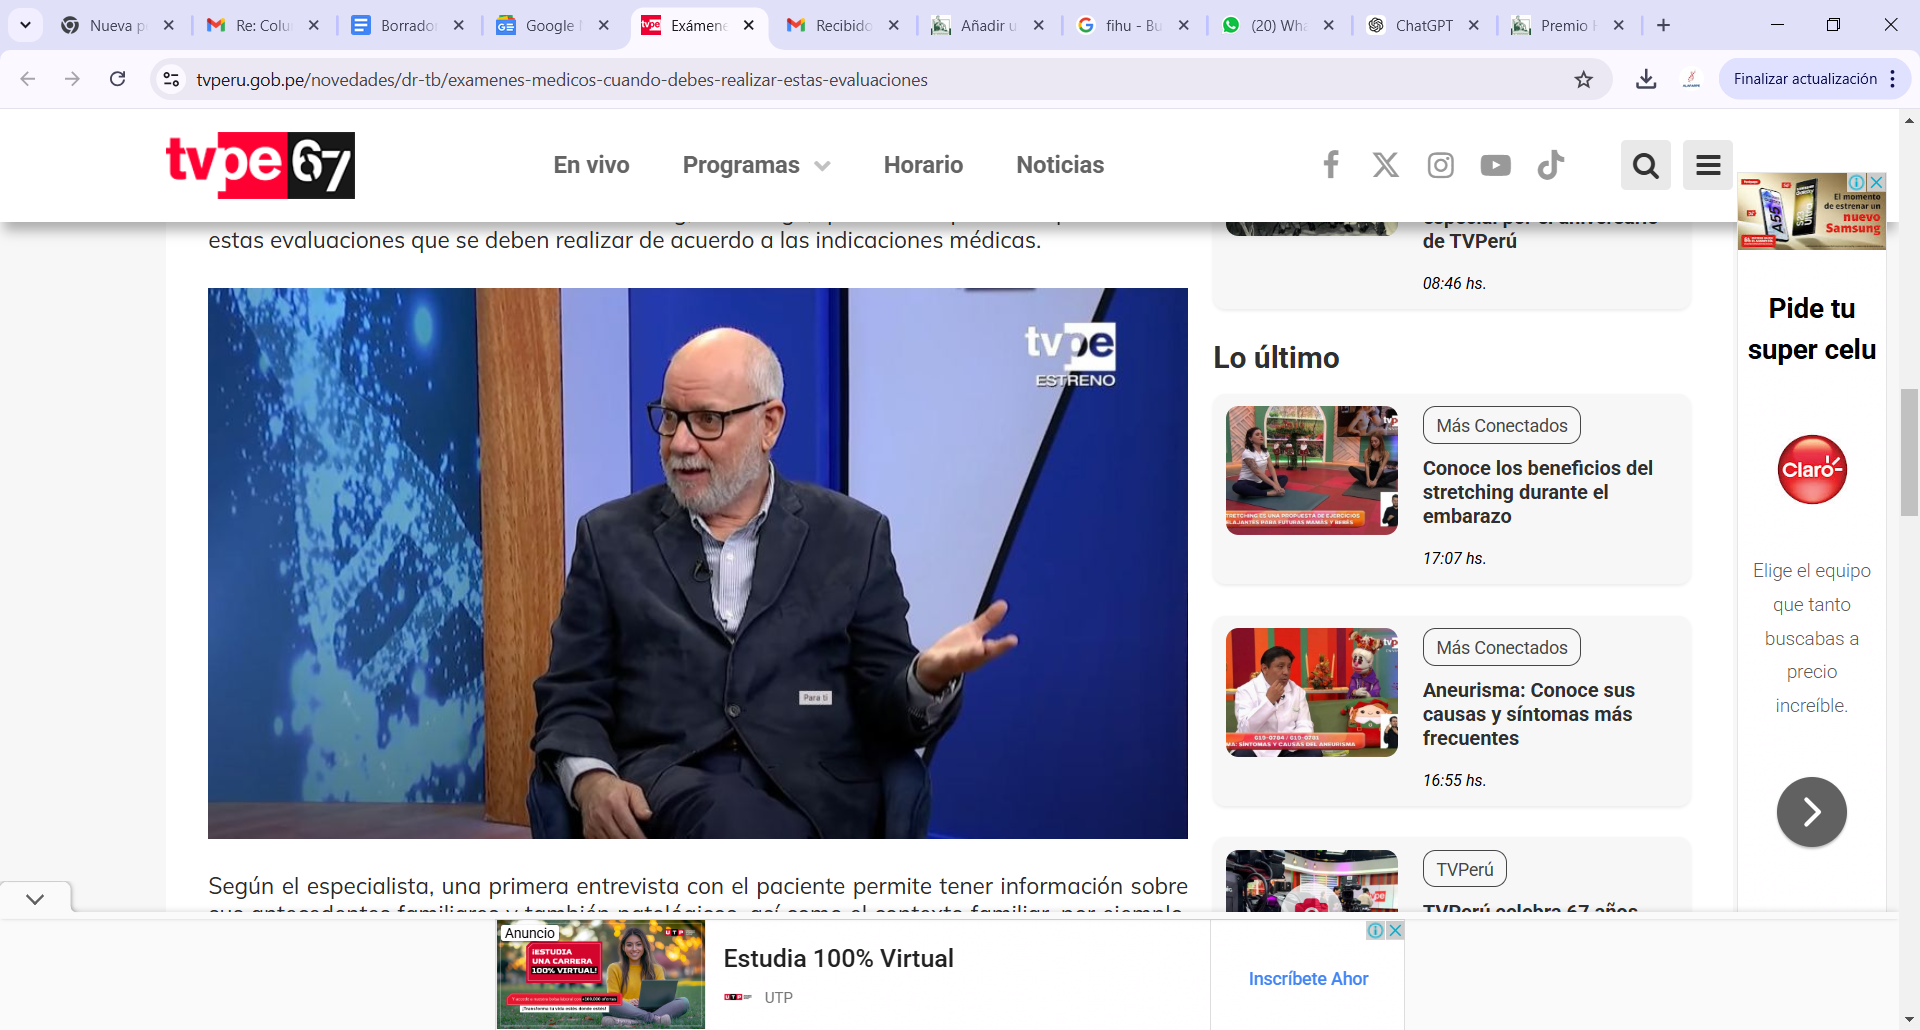The width and height of the screenshot is (1920, 1030).
Task: Go forward with browser forward arrow
Action: click(x=72, y=79)
